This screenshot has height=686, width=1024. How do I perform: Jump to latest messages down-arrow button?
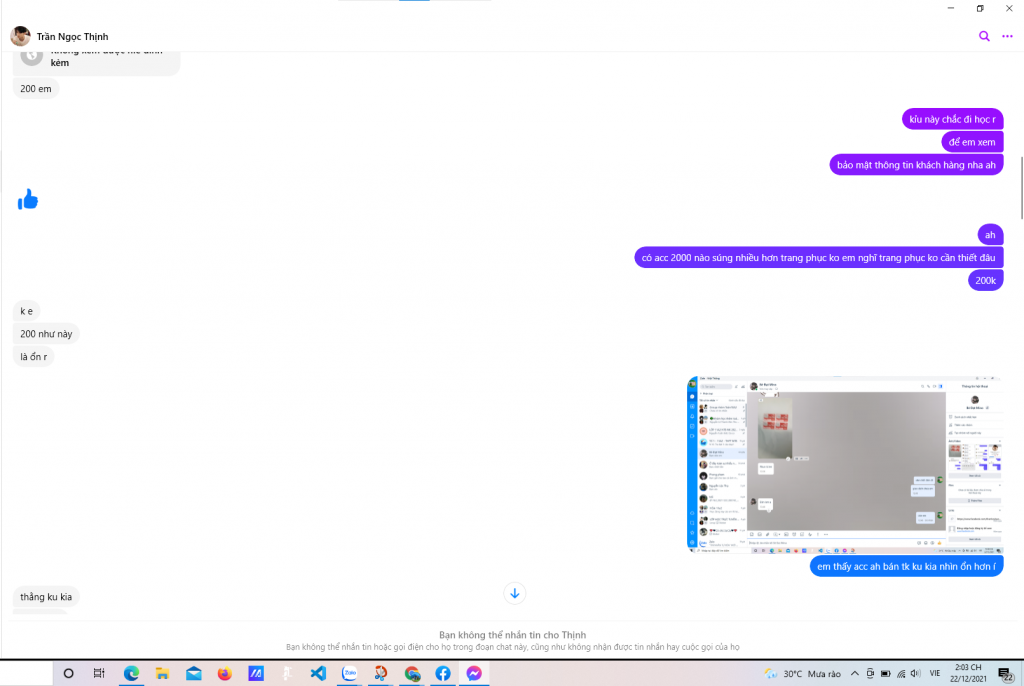(515, 593)
